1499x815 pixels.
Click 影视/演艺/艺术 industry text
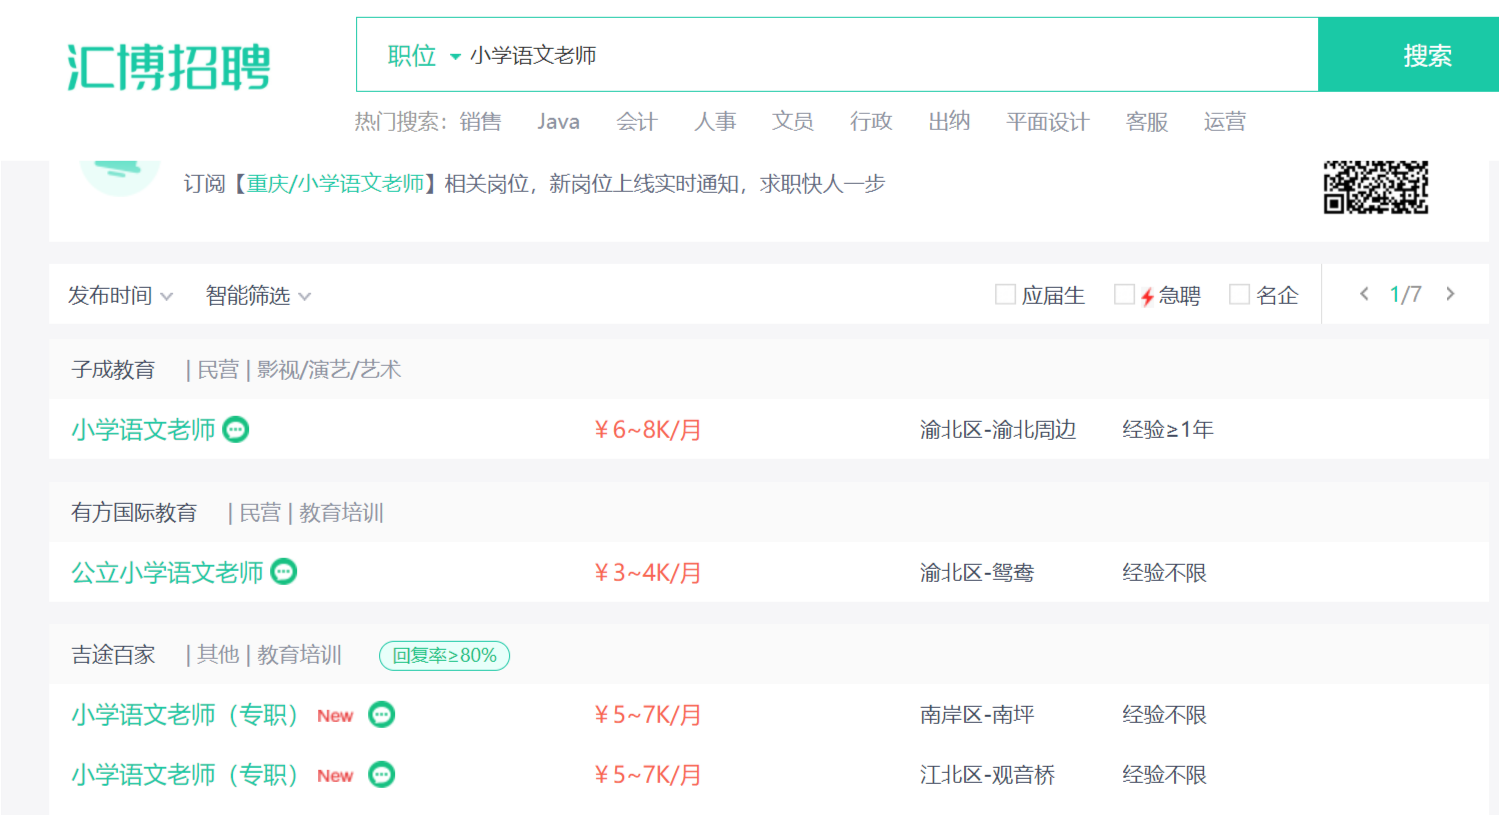(329, 370)
